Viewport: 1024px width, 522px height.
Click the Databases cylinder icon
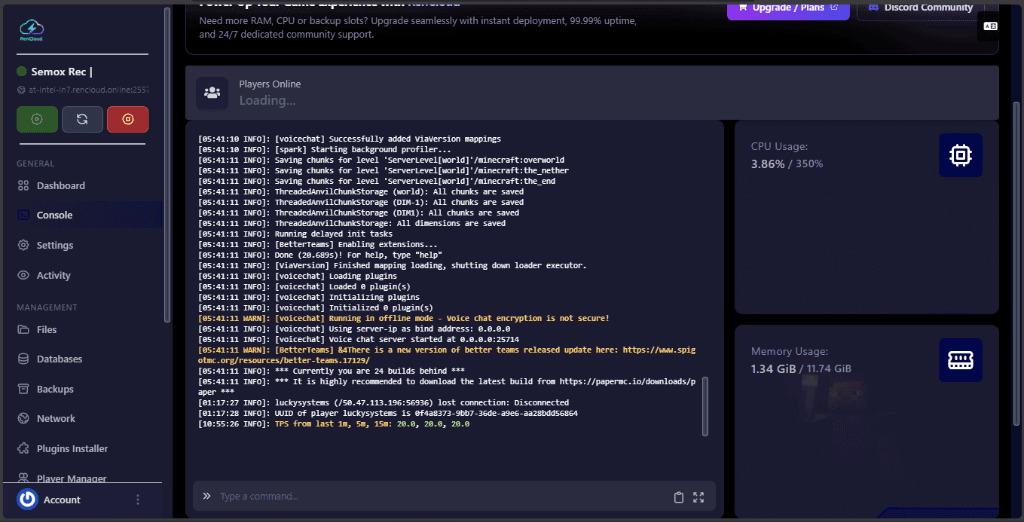pyautogui.click(x=24, y=359)
